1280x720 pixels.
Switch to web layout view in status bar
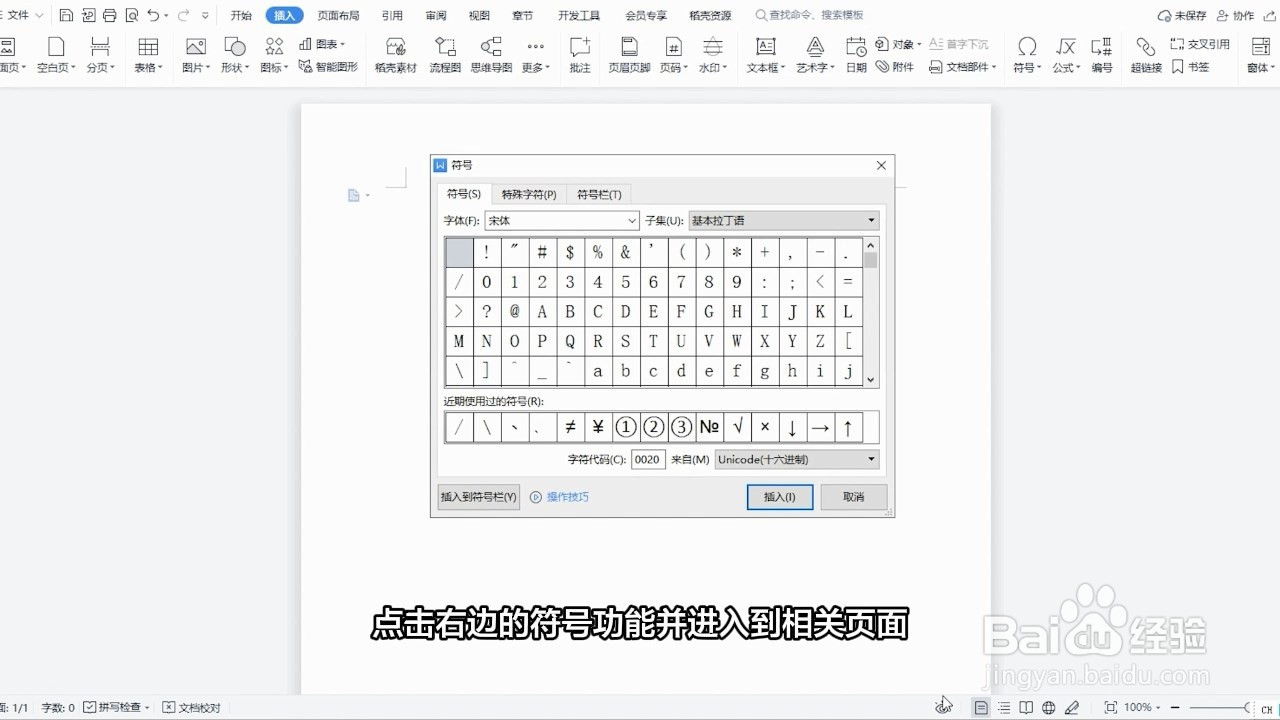coord(1046,707)
